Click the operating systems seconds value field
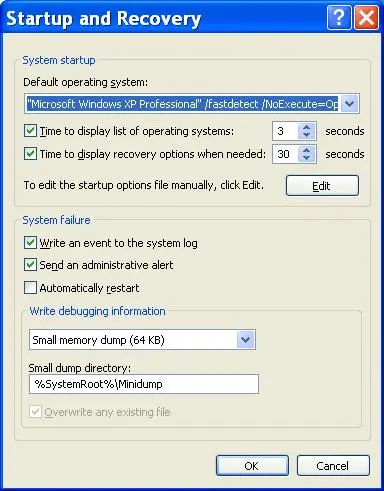Image resolution: width=384 pixels, height=491 pixels. click(285, 131)
